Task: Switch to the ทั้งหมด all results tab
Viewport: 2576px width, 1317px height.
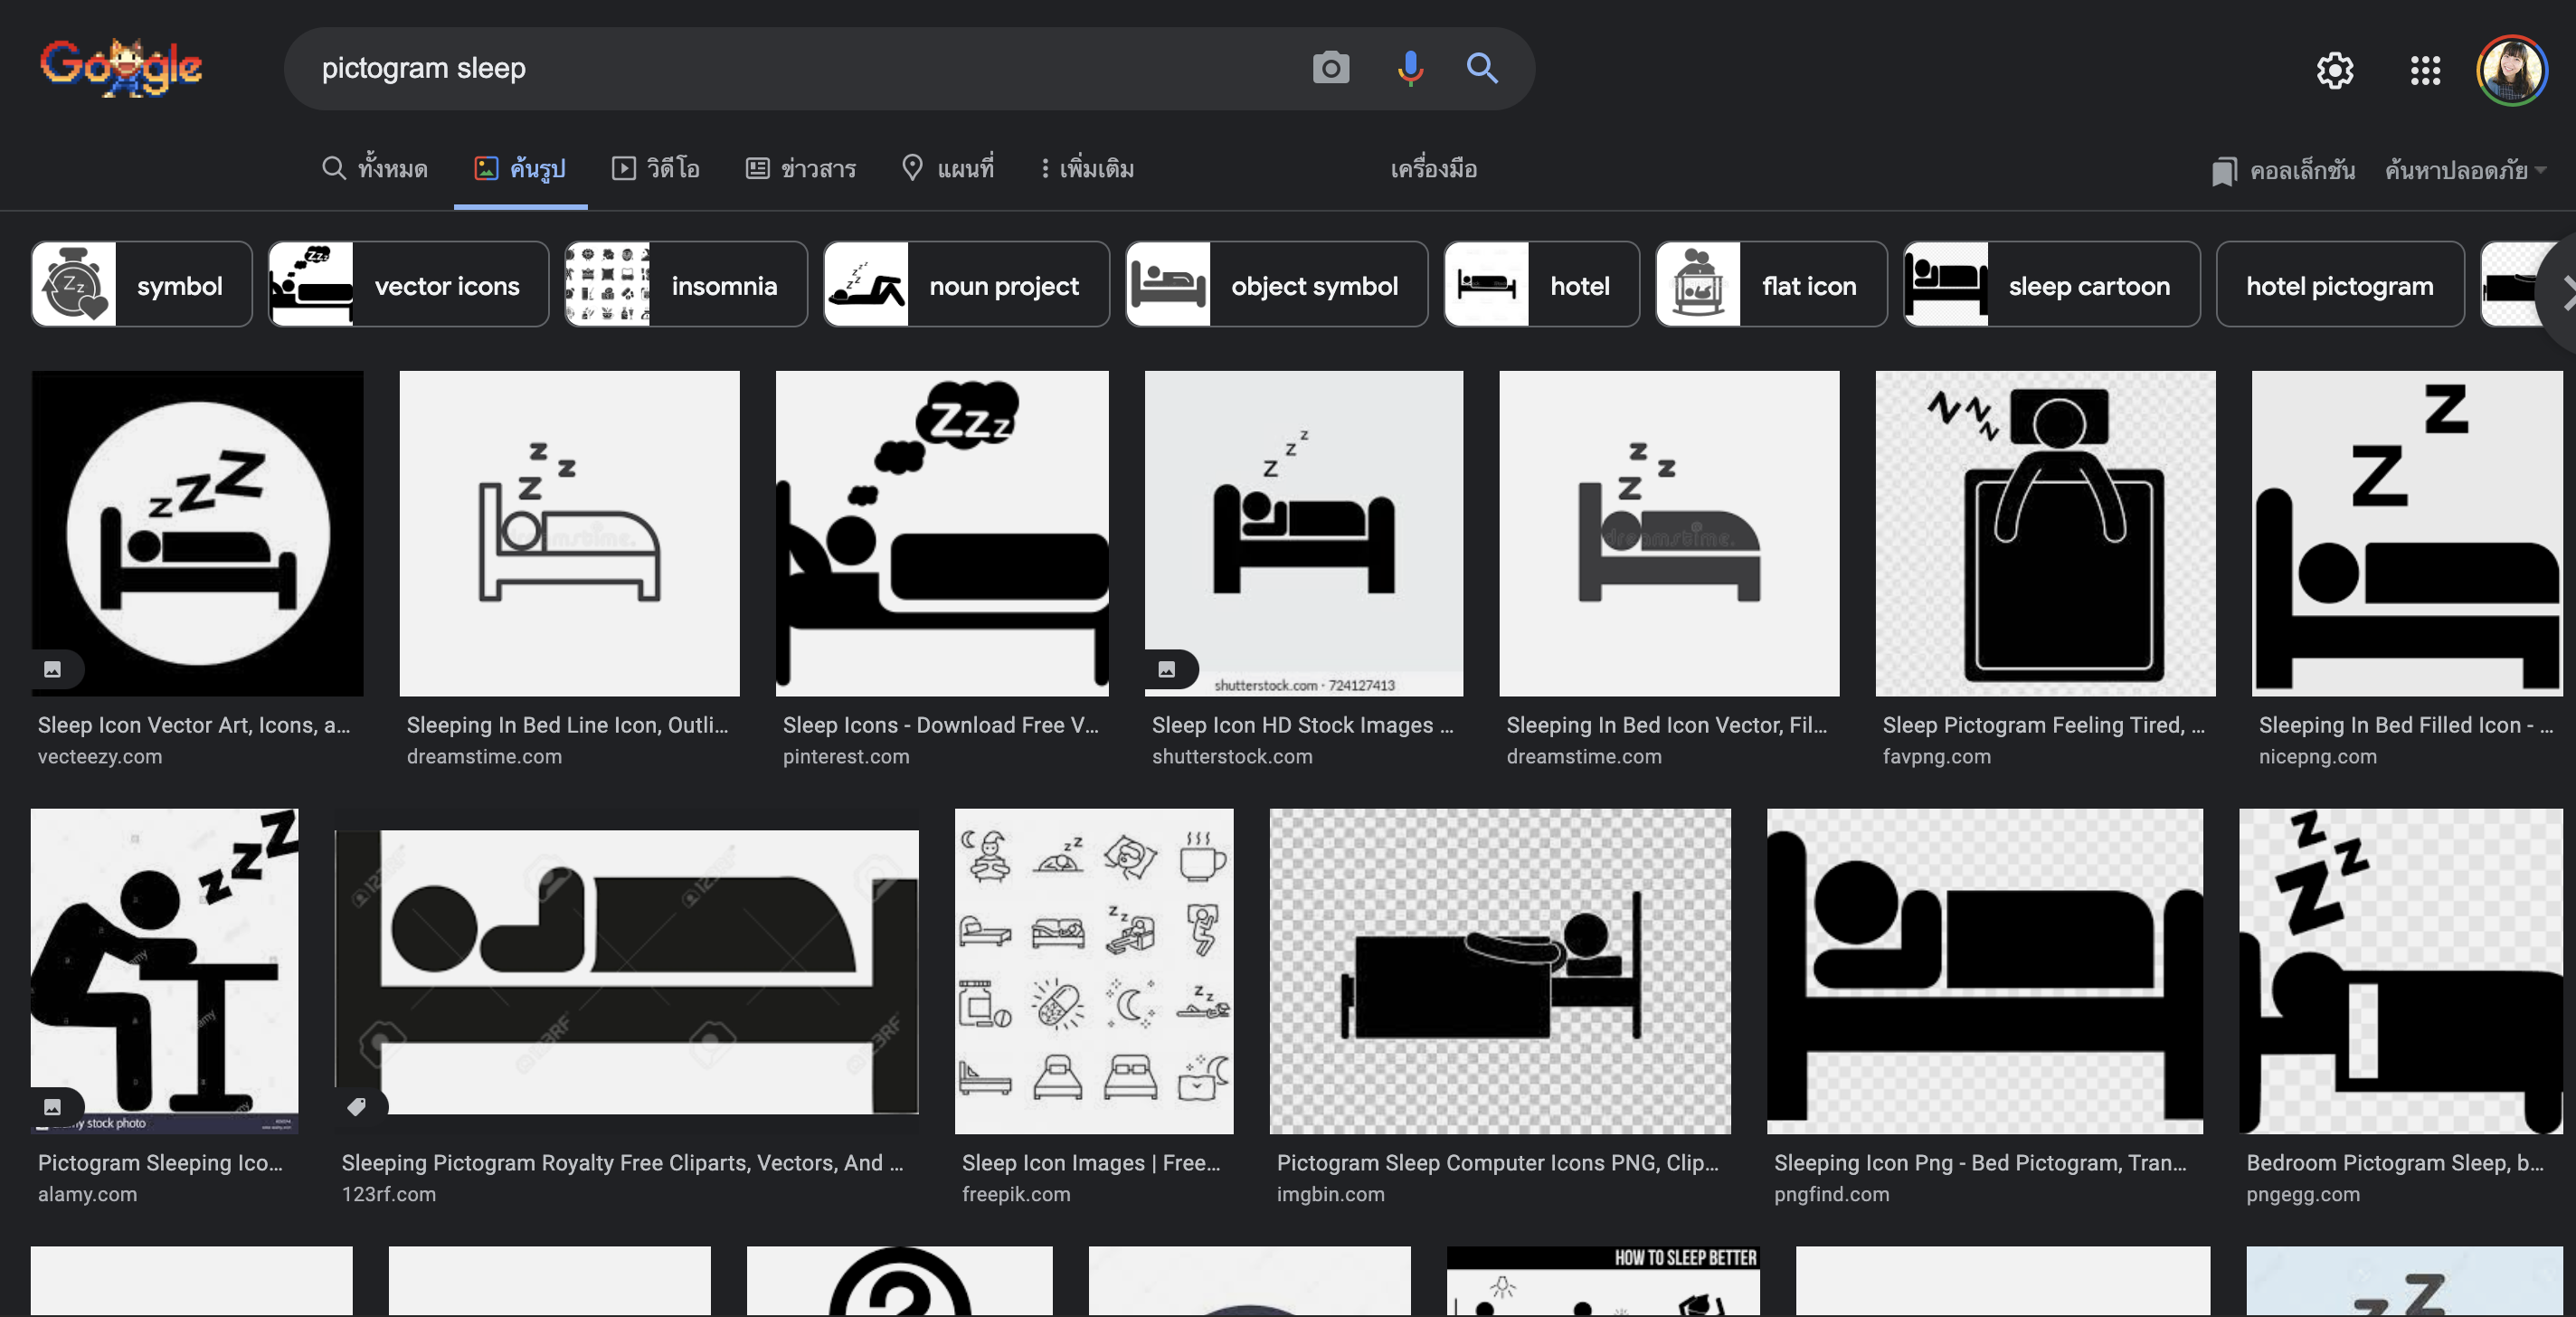Action: (375, 168)
